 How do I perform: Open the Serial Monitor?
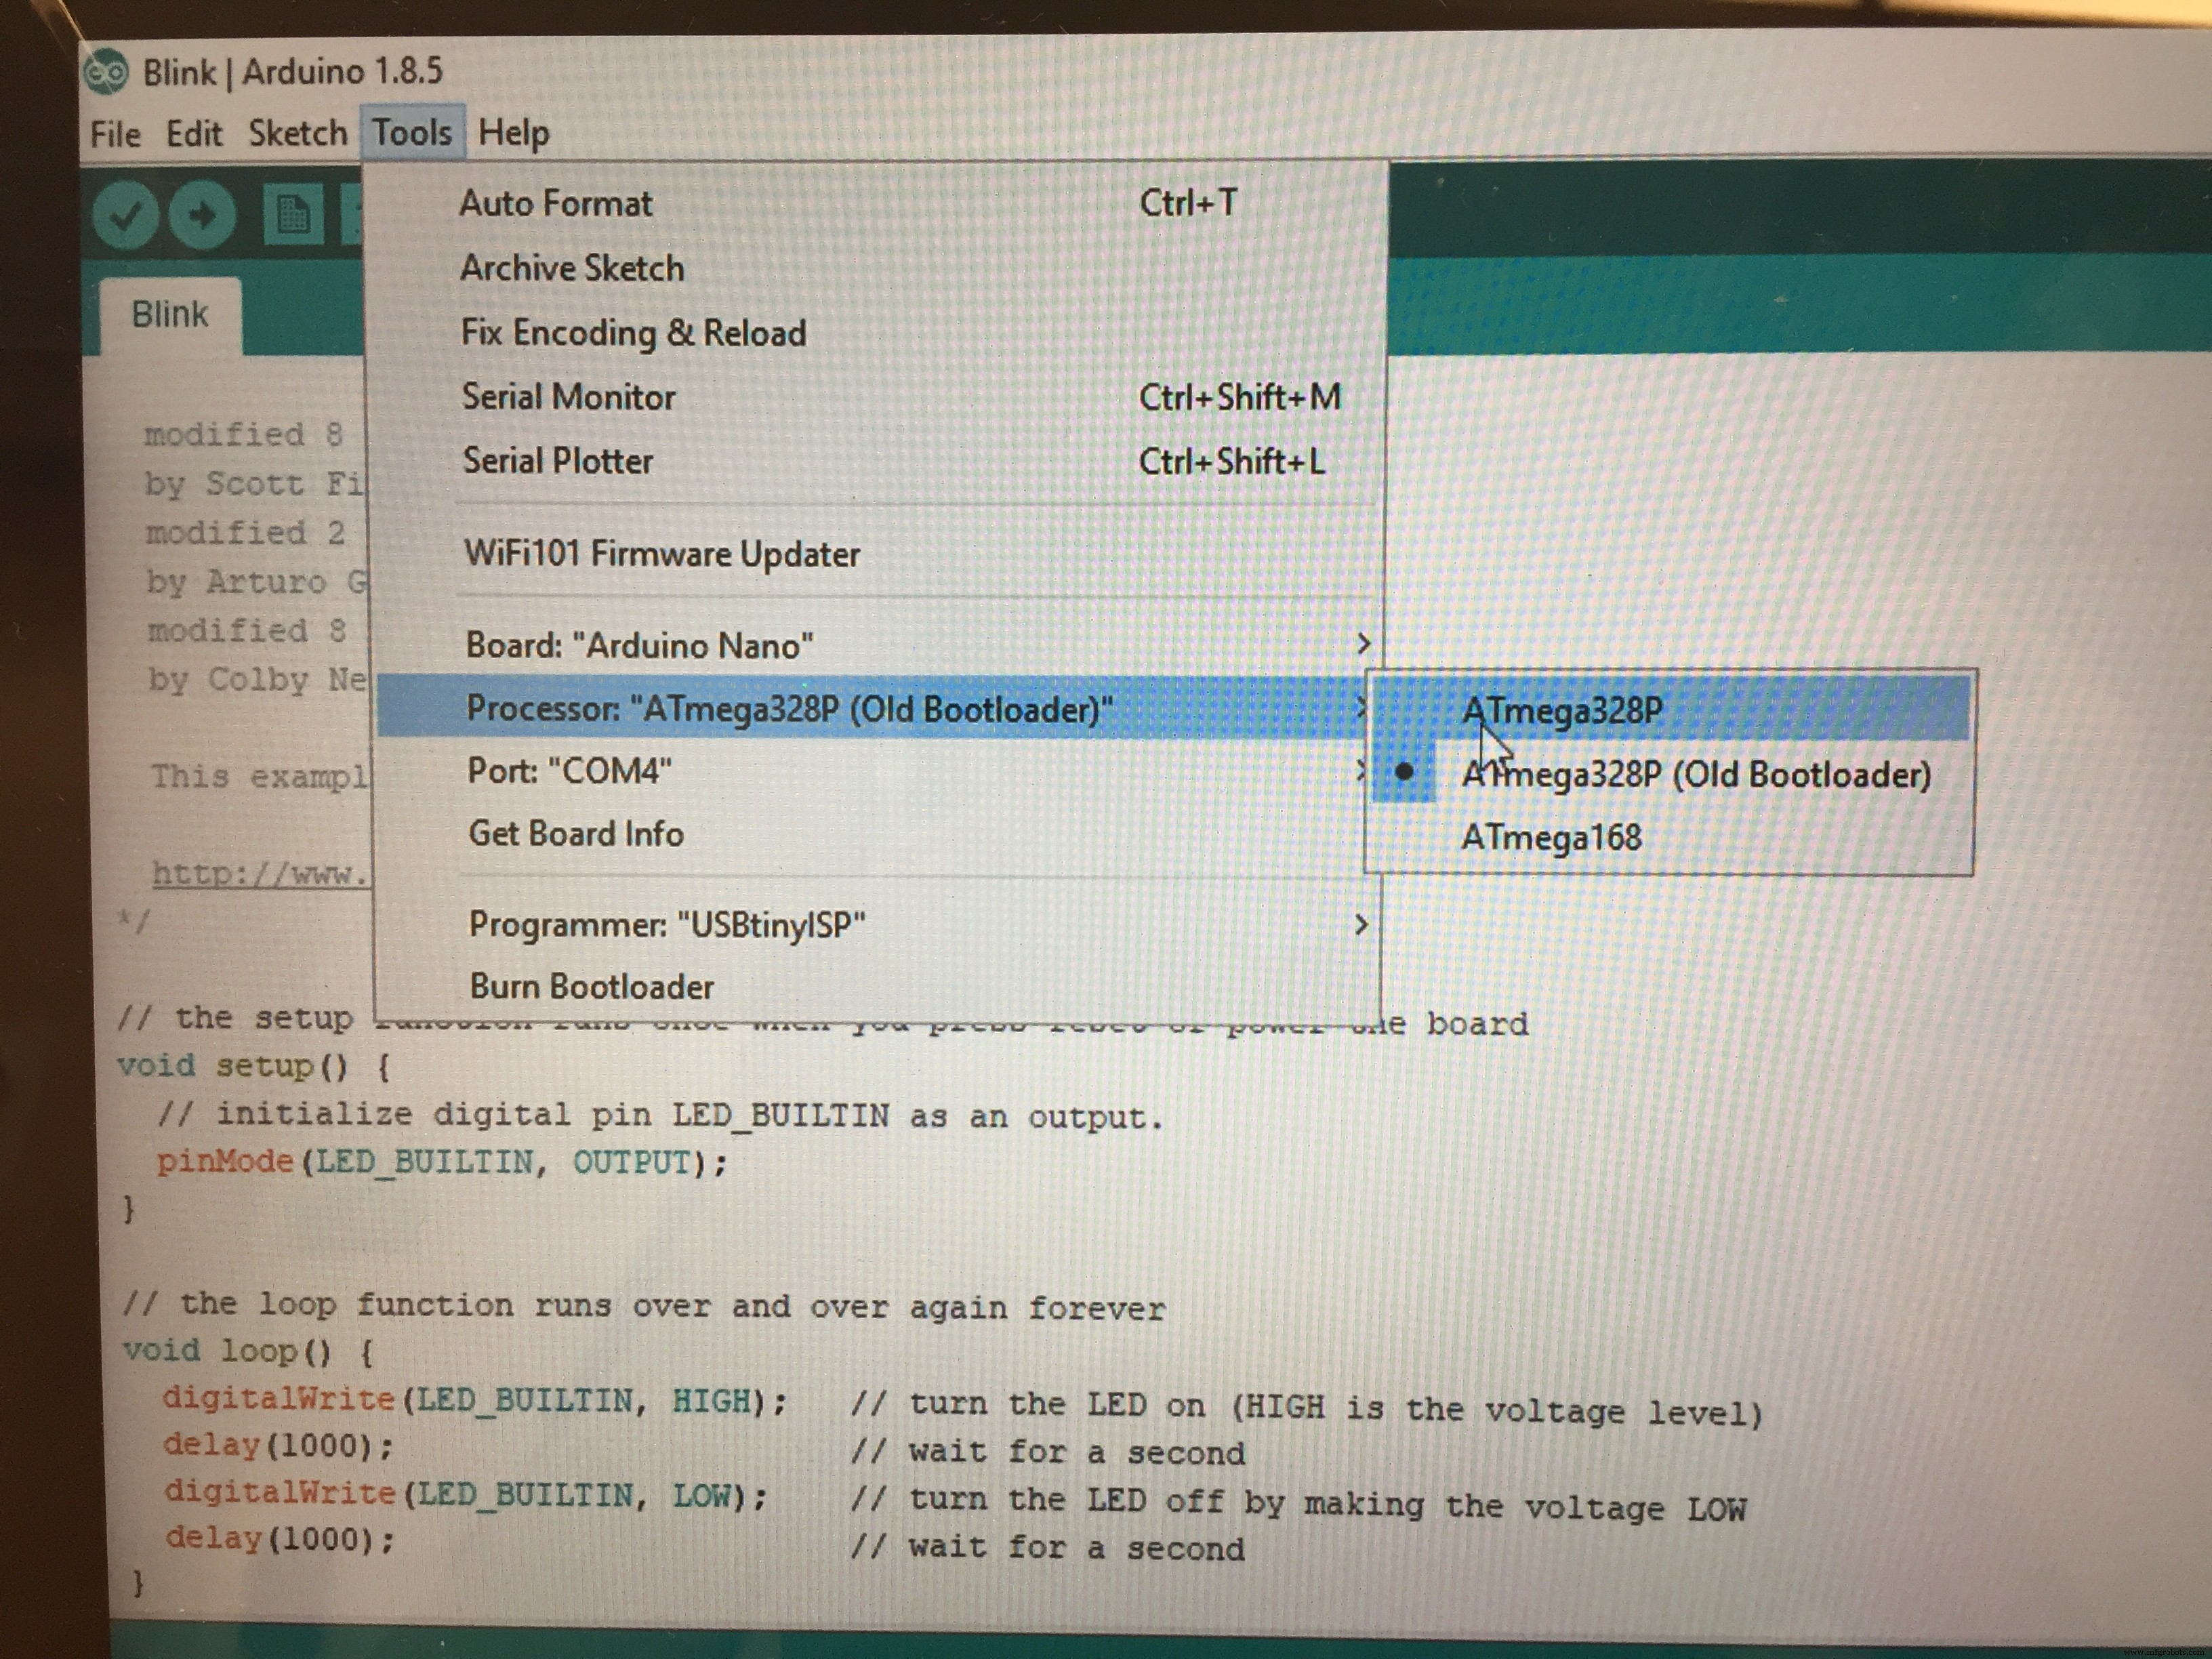[x=567, y=396]
